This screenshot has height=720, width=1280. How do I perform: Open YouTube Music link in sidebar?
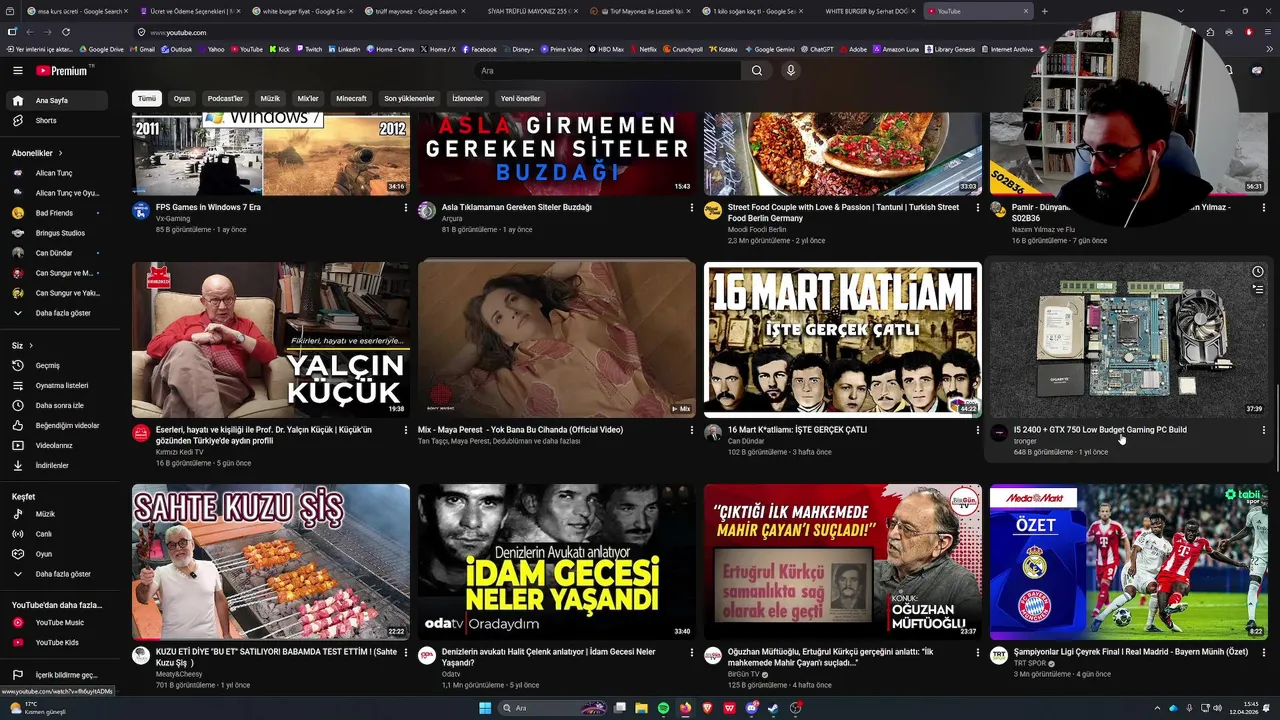[56, 623]
